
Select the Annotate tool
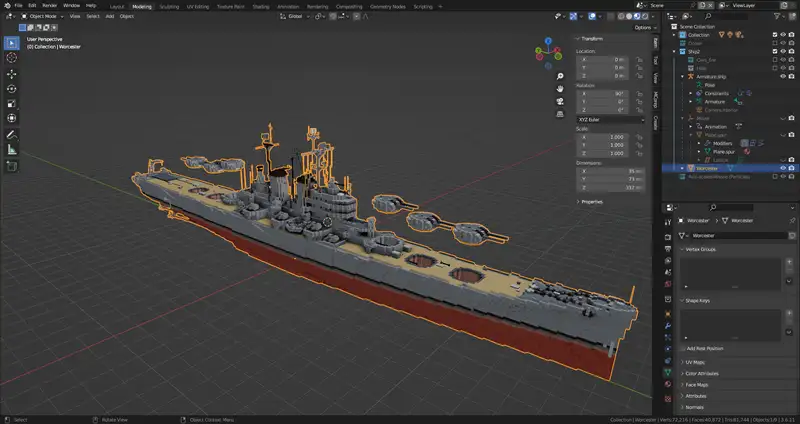pos(12,135)
